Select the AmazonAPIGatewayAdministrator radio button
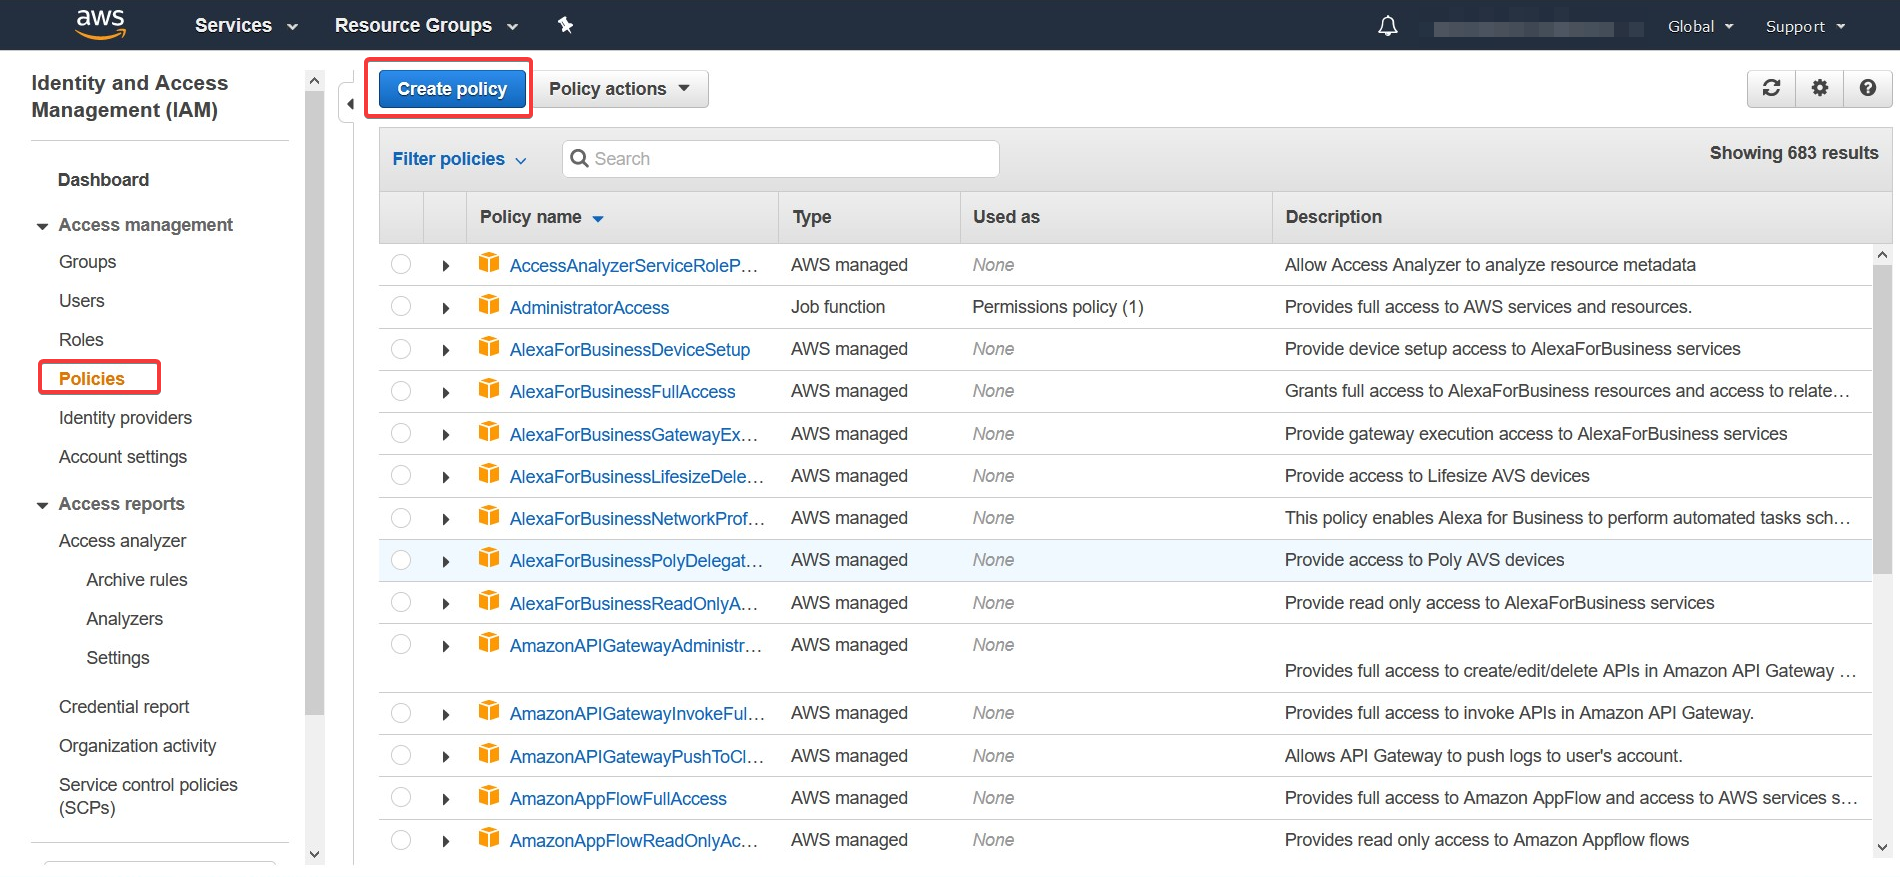The height and width of the screenshot is (877, 1900). (x=401, y=644)
